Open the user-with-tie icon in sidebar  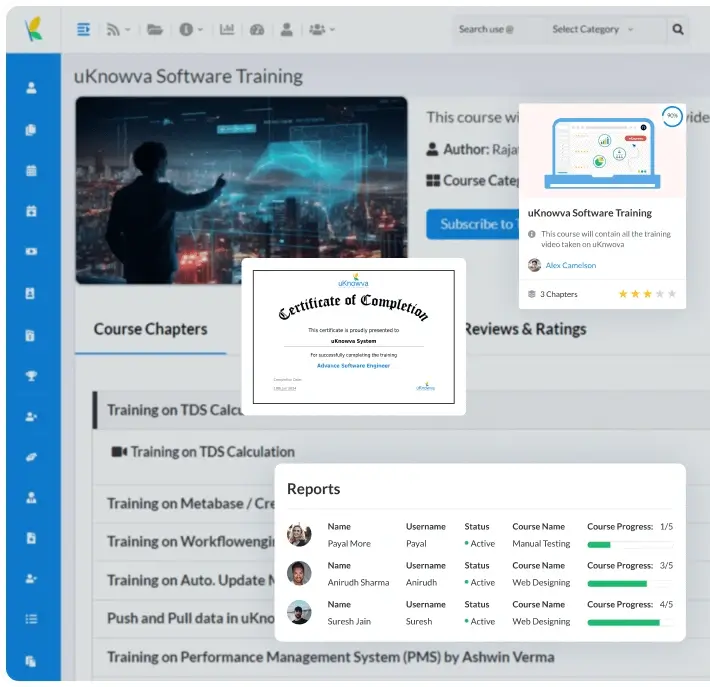point(31,498)
